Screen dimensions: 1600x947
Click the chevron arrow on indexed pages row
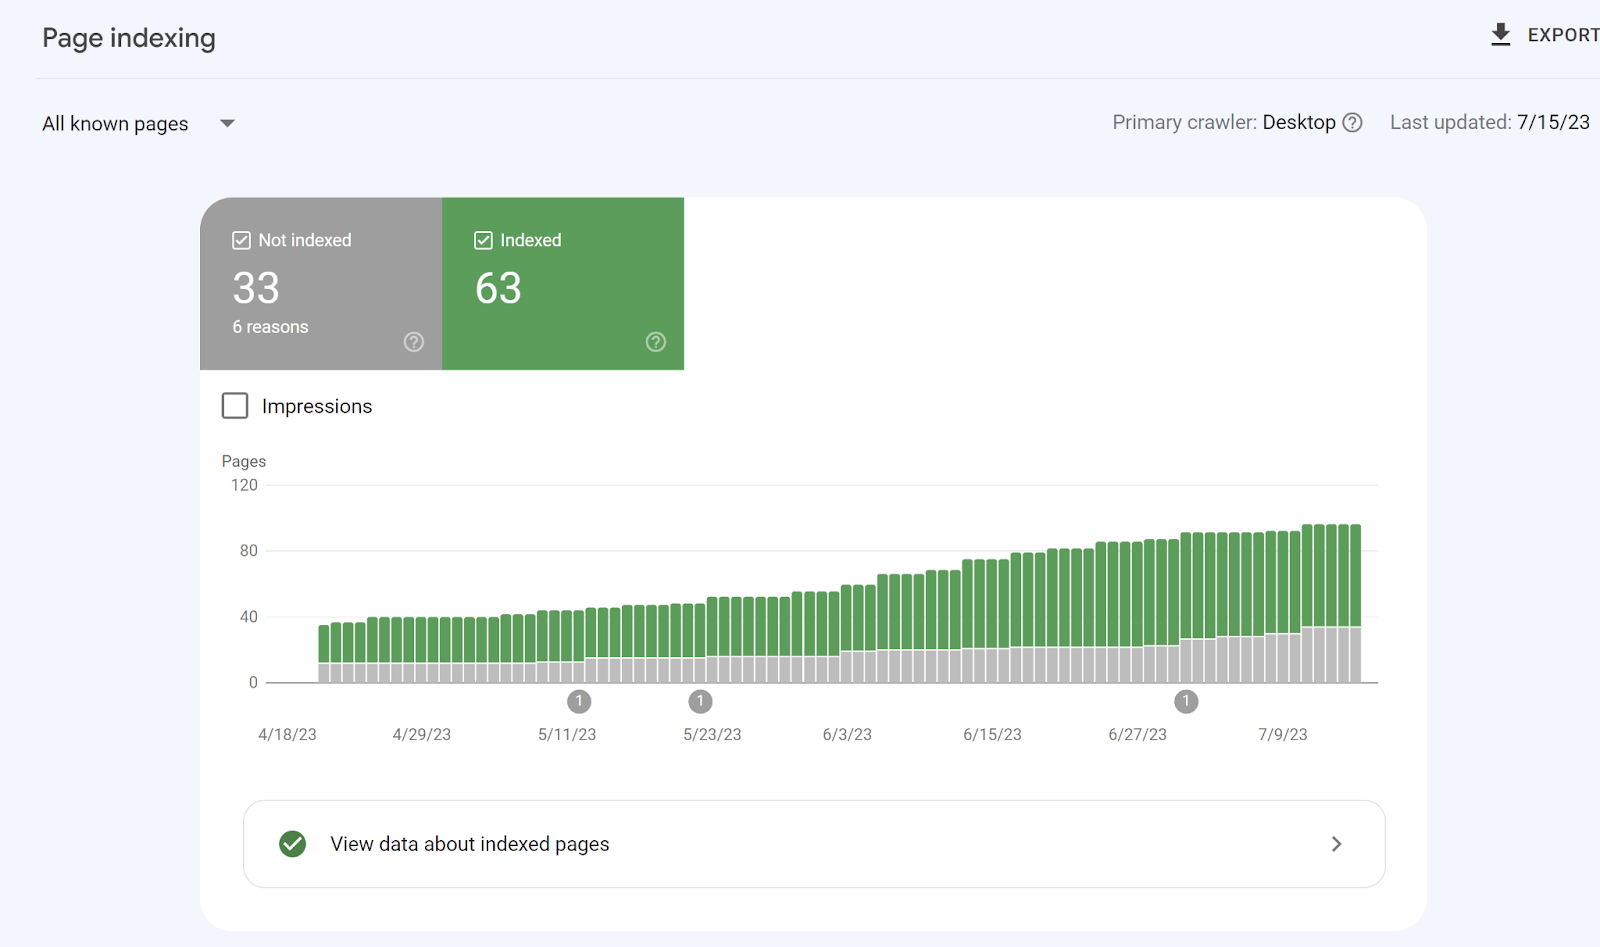[1336, 844]
